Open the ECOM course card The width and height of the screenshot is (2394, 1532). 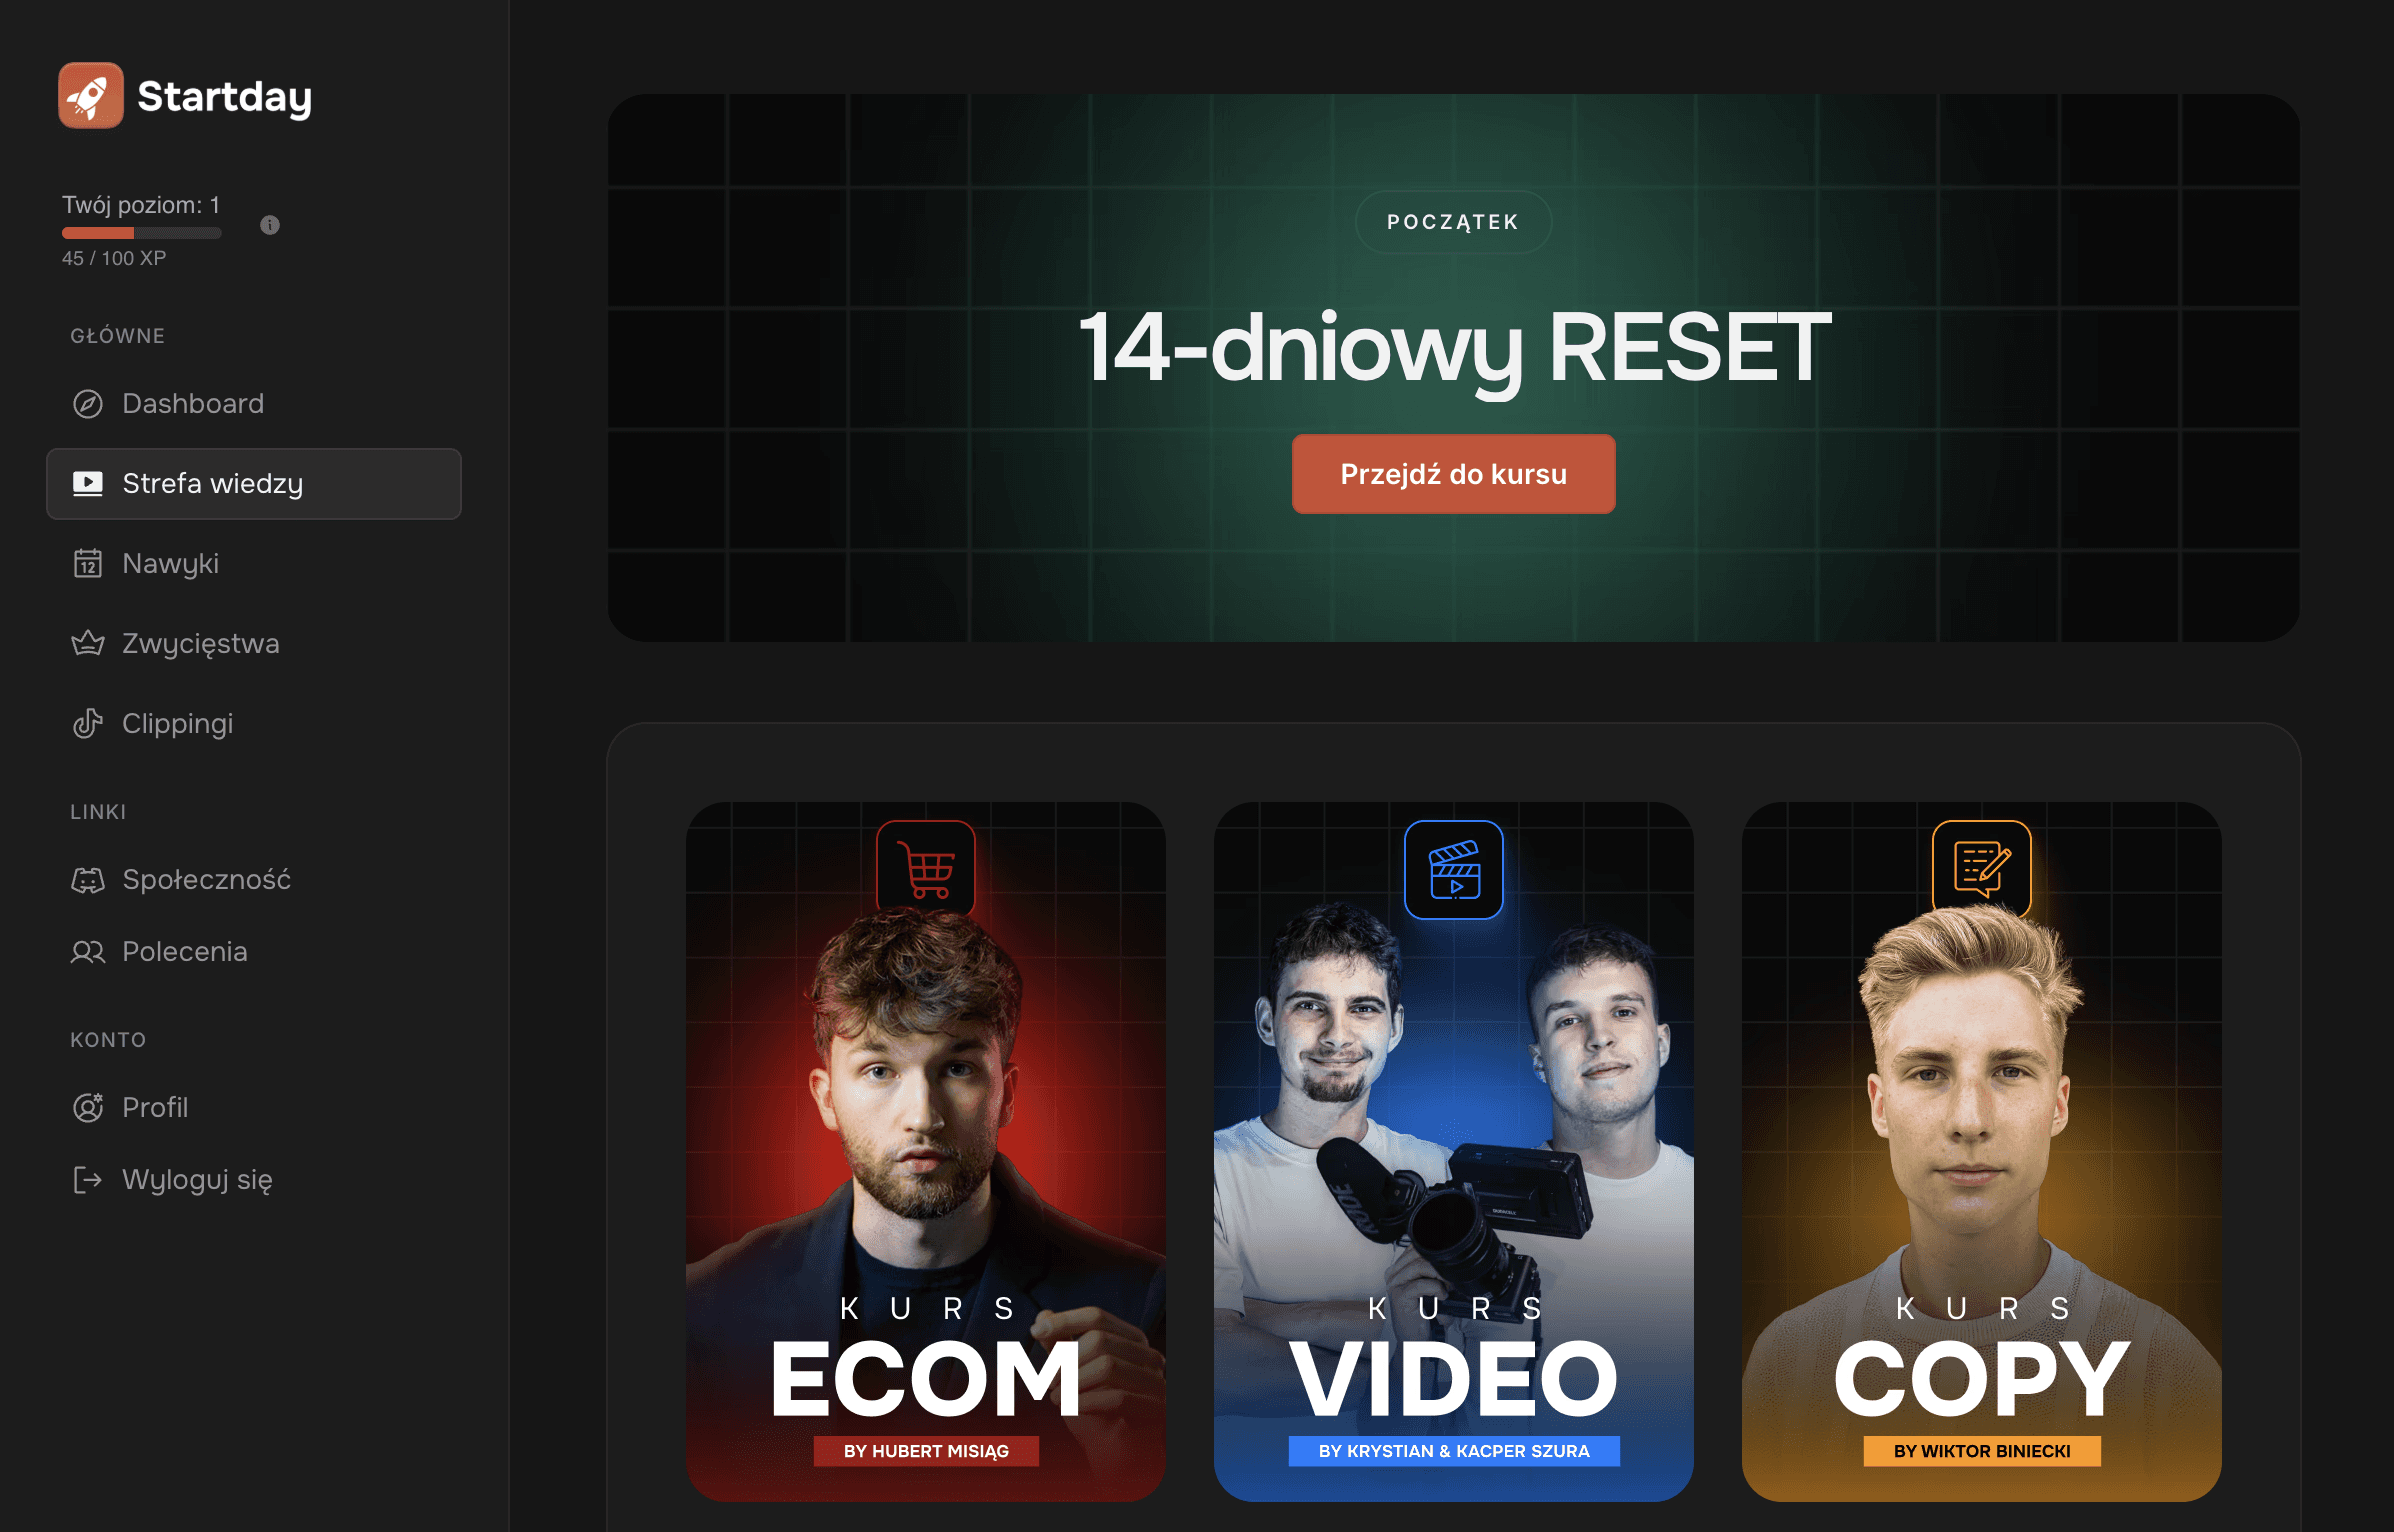click(926, 1151)
